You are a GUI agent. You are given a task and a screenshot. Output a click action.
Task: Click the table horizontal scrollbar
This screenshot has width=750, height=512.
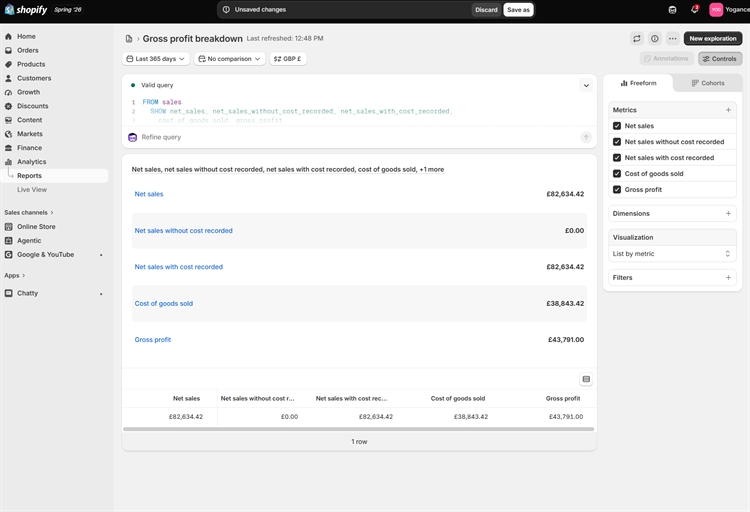point(358,429)
